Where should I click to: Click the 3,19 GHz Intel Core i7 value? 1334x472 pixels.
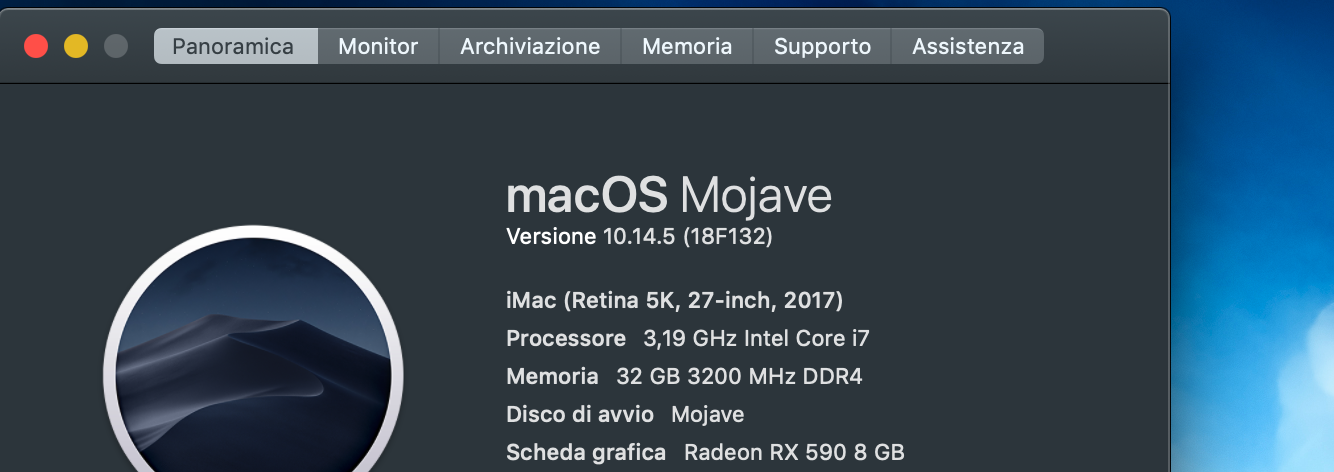pos(756,339)
